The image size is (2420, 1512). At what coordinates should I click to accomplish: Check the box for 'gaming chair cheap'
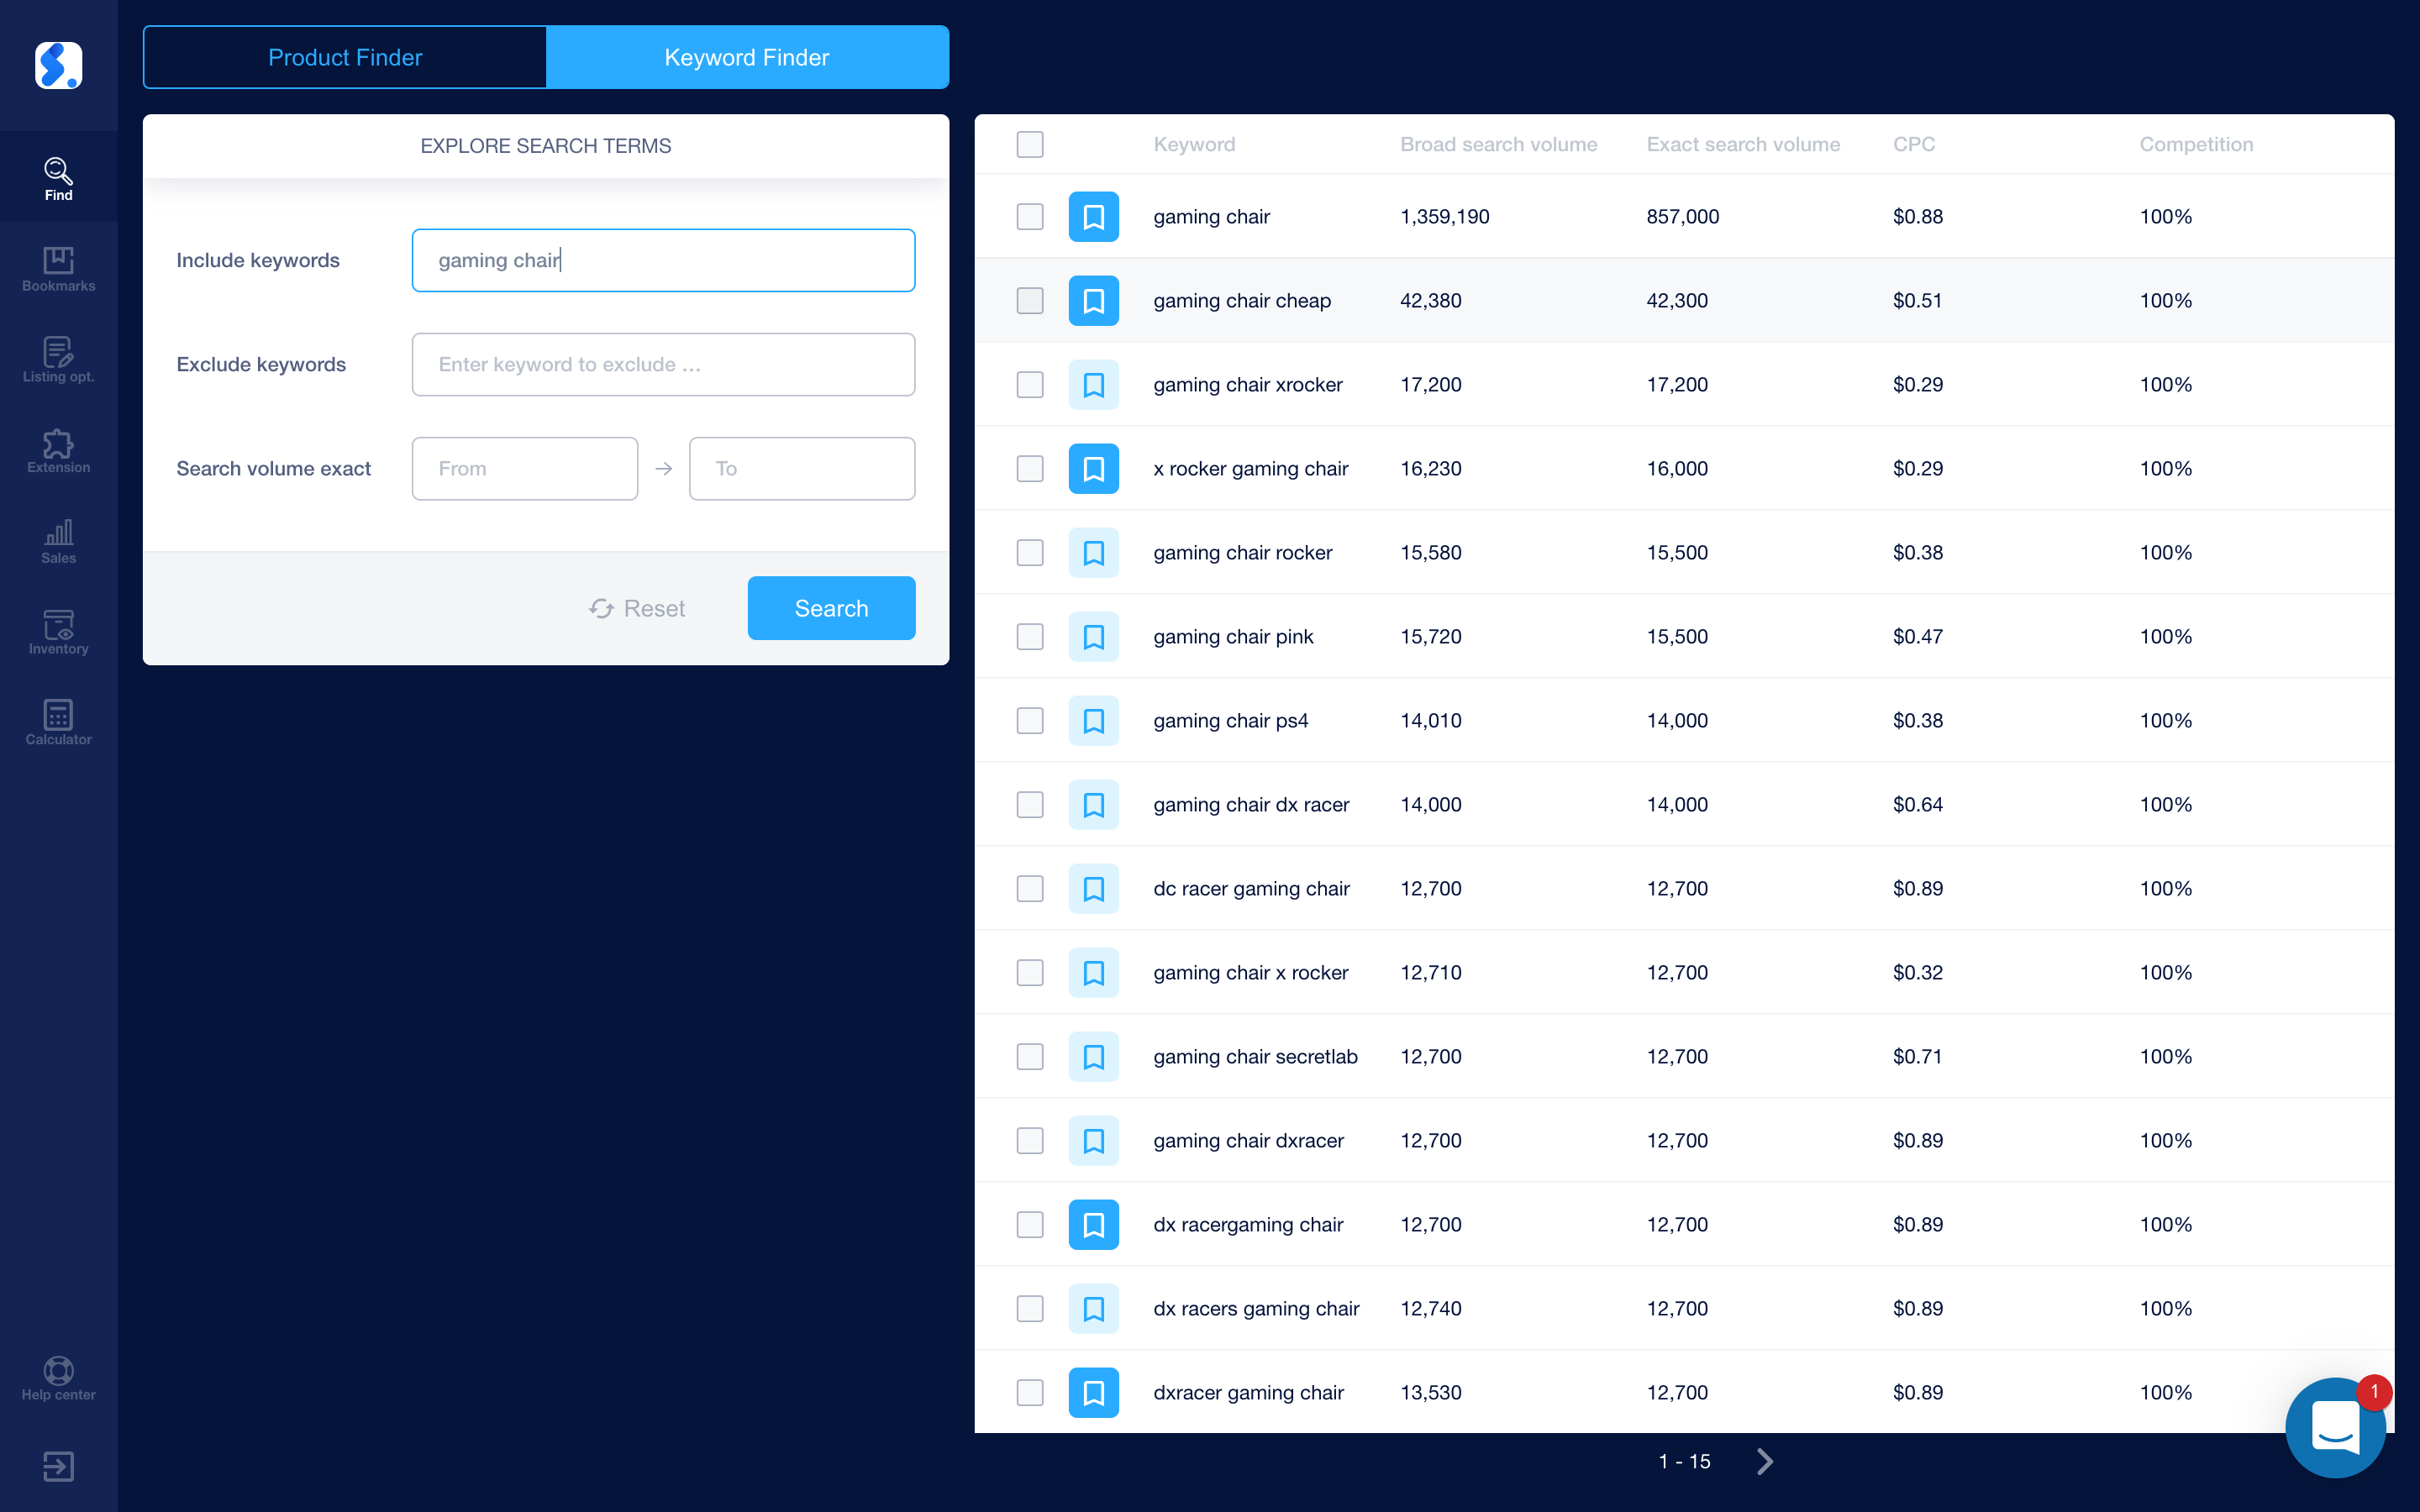click(1029, 301)
